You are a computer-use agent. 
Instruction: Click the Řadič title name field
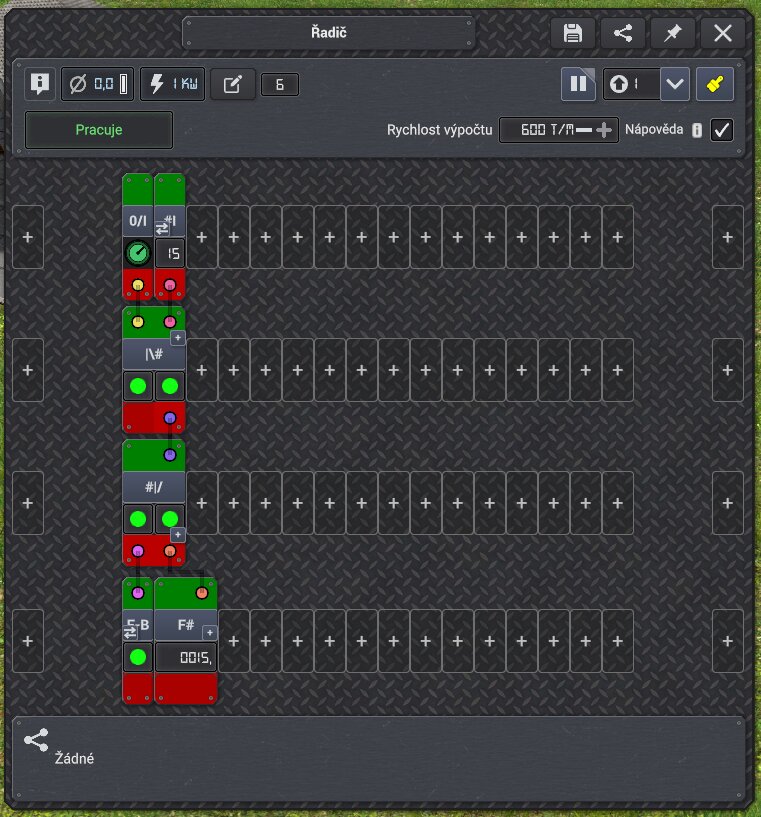(x=329, y=33)
